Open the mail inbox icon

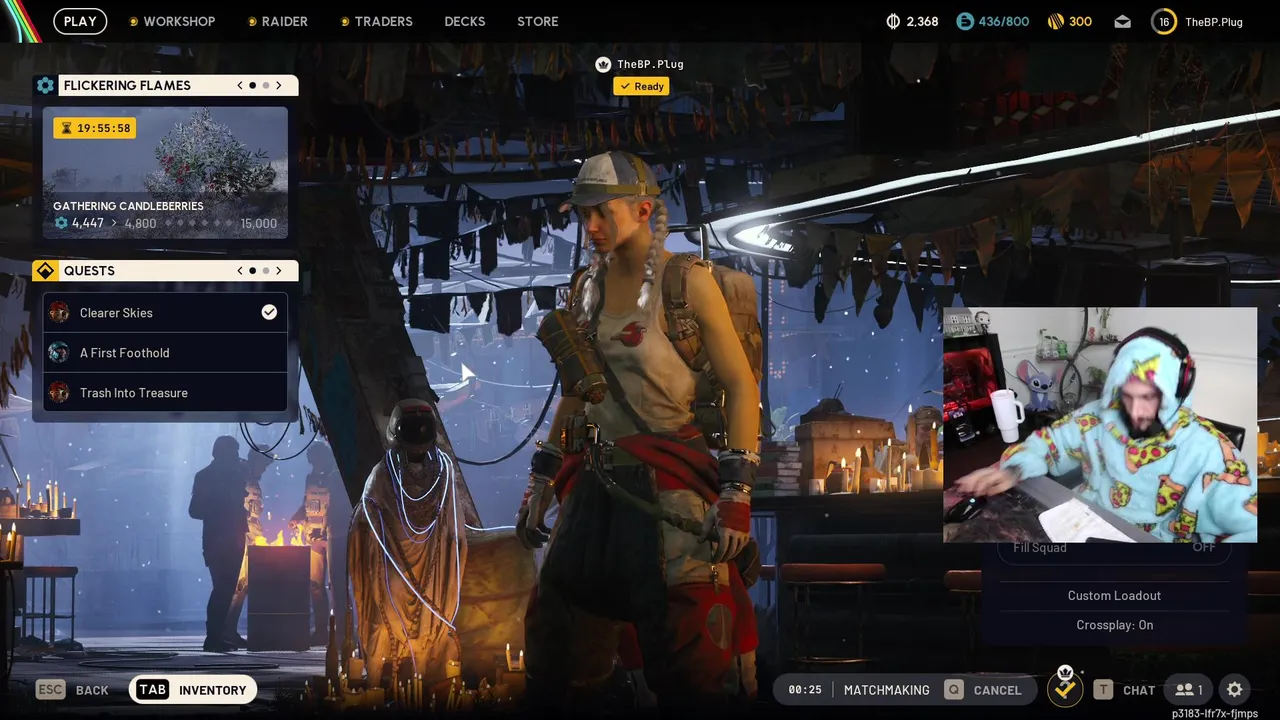[x=1122, y=22]
